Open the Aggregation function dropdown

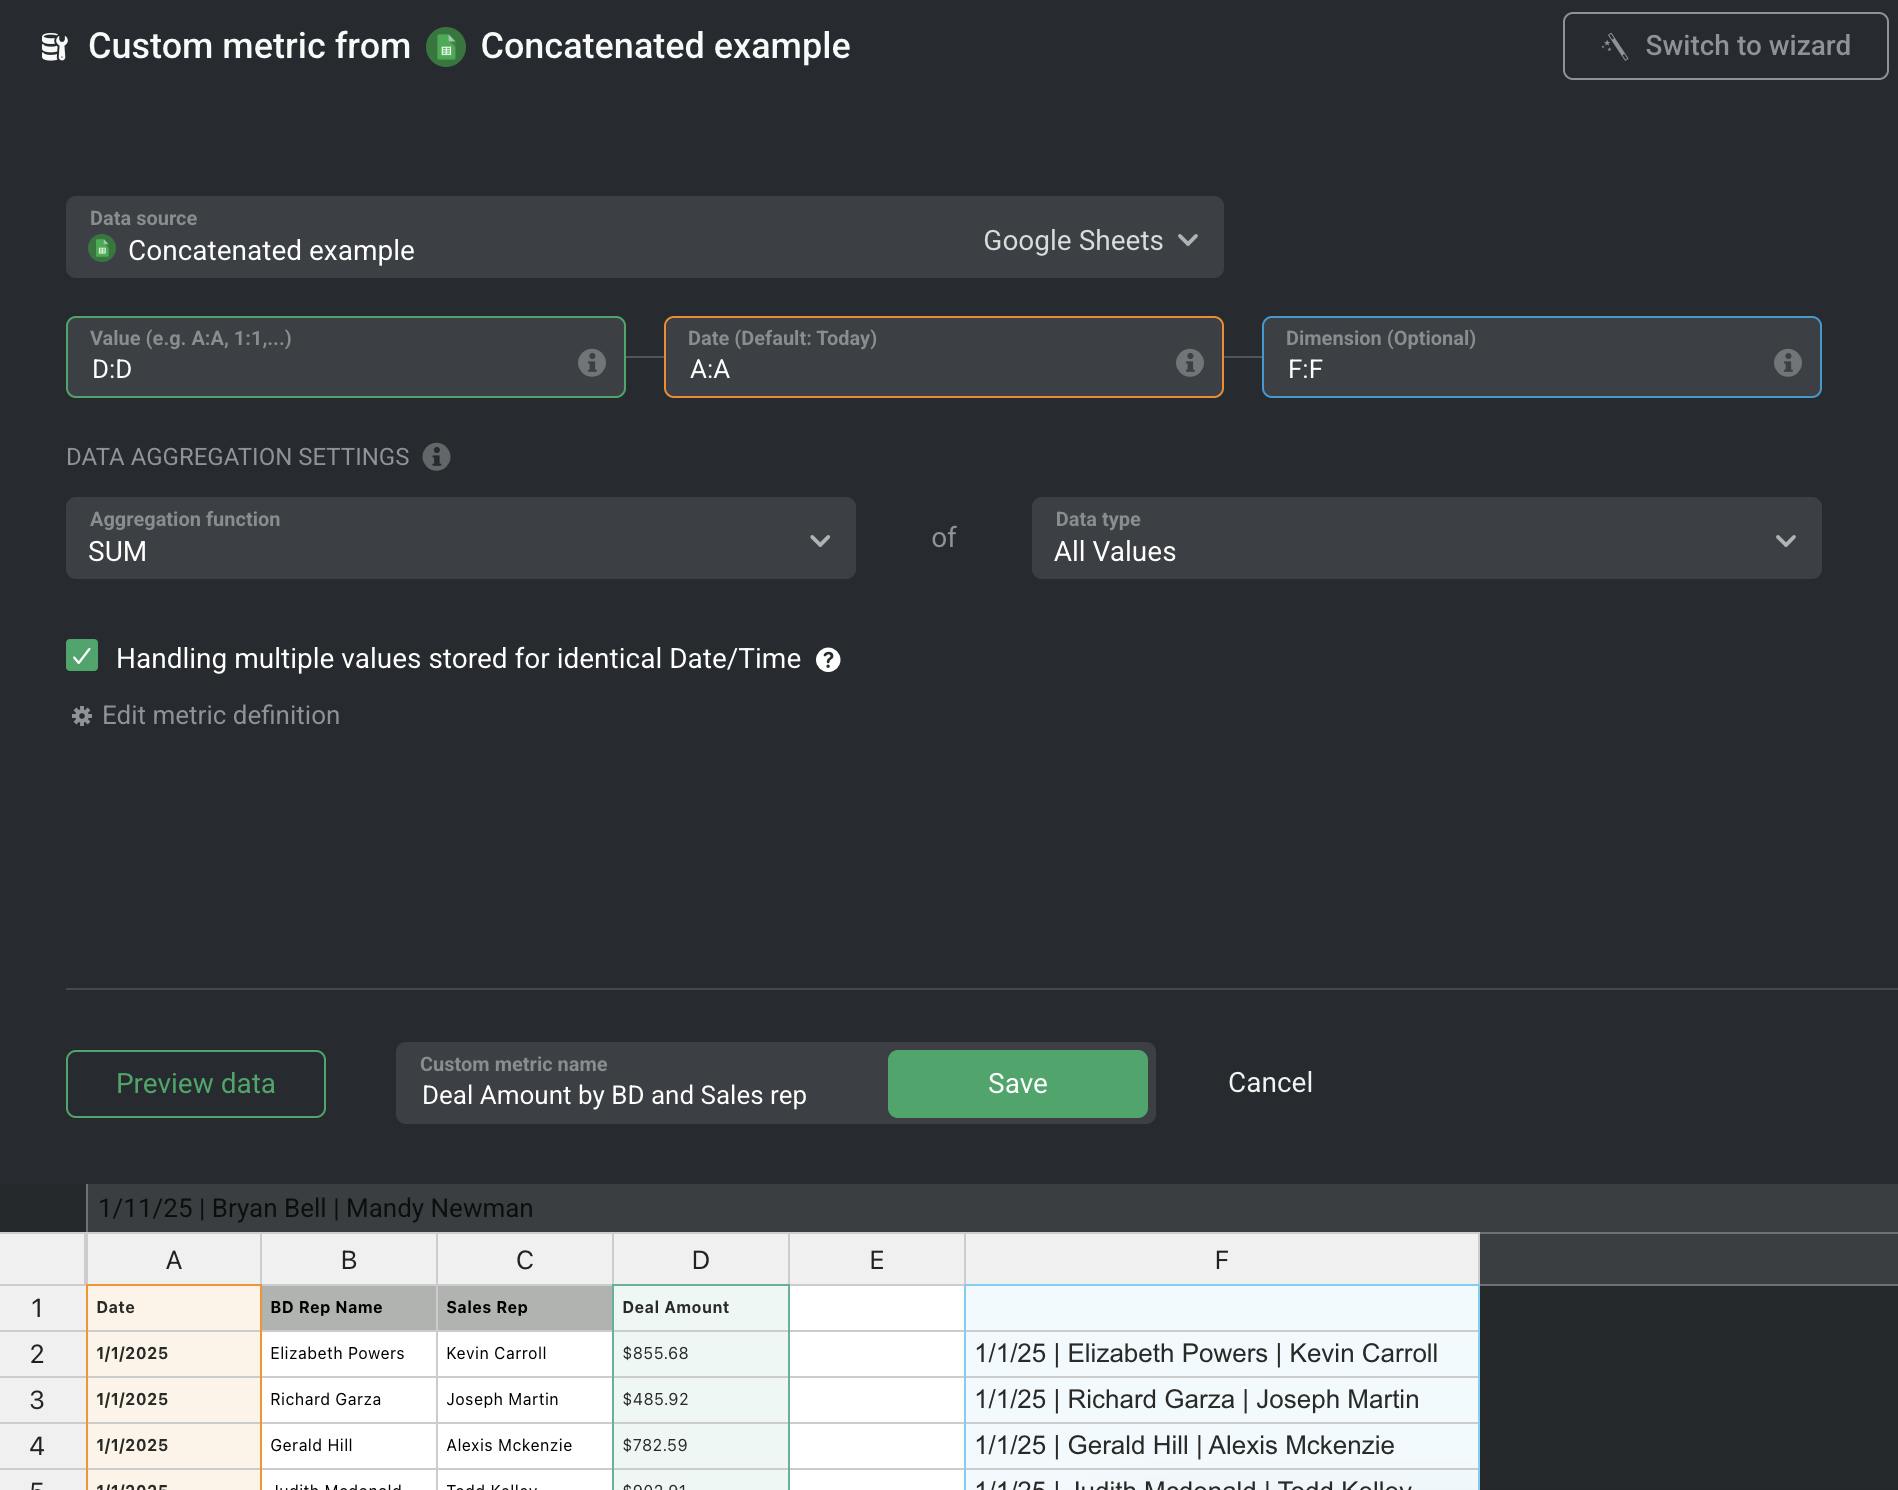click(460, 539)
